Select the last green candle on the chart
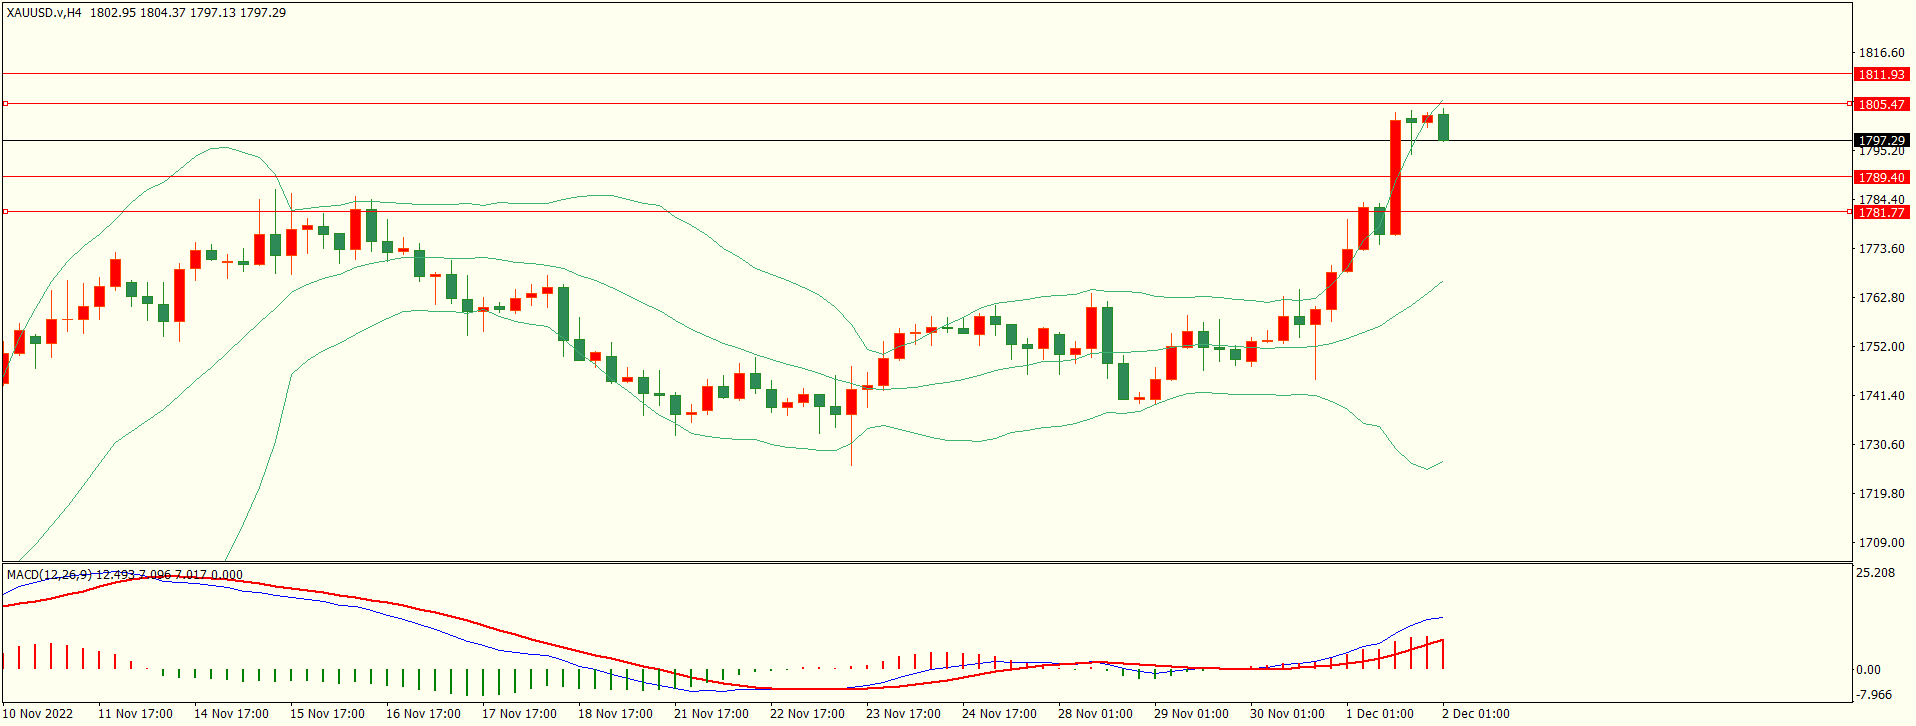This screenshot has height=726, width=1916. point(1443,127)
